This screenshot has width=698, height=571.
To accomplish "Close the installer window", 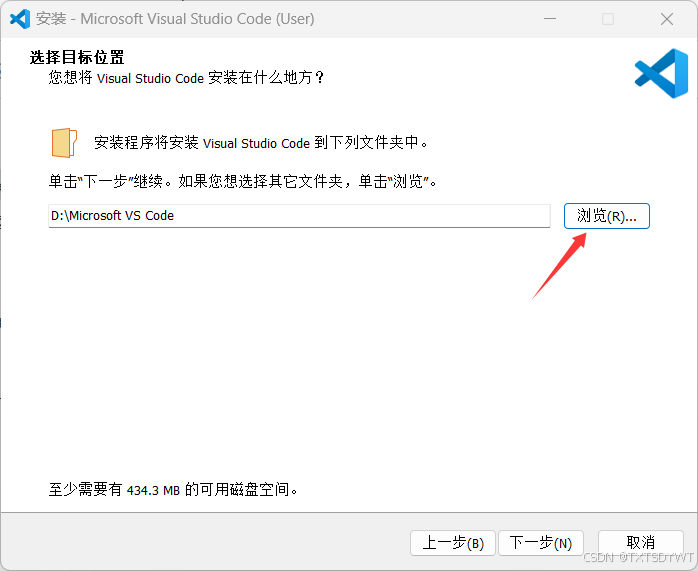I will tap(666, 19).
